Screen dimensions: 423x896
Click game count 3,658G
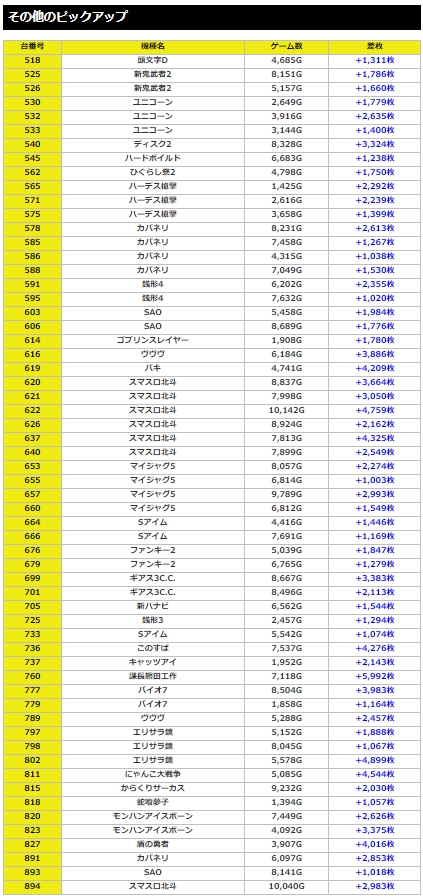(x=287, y=214)
